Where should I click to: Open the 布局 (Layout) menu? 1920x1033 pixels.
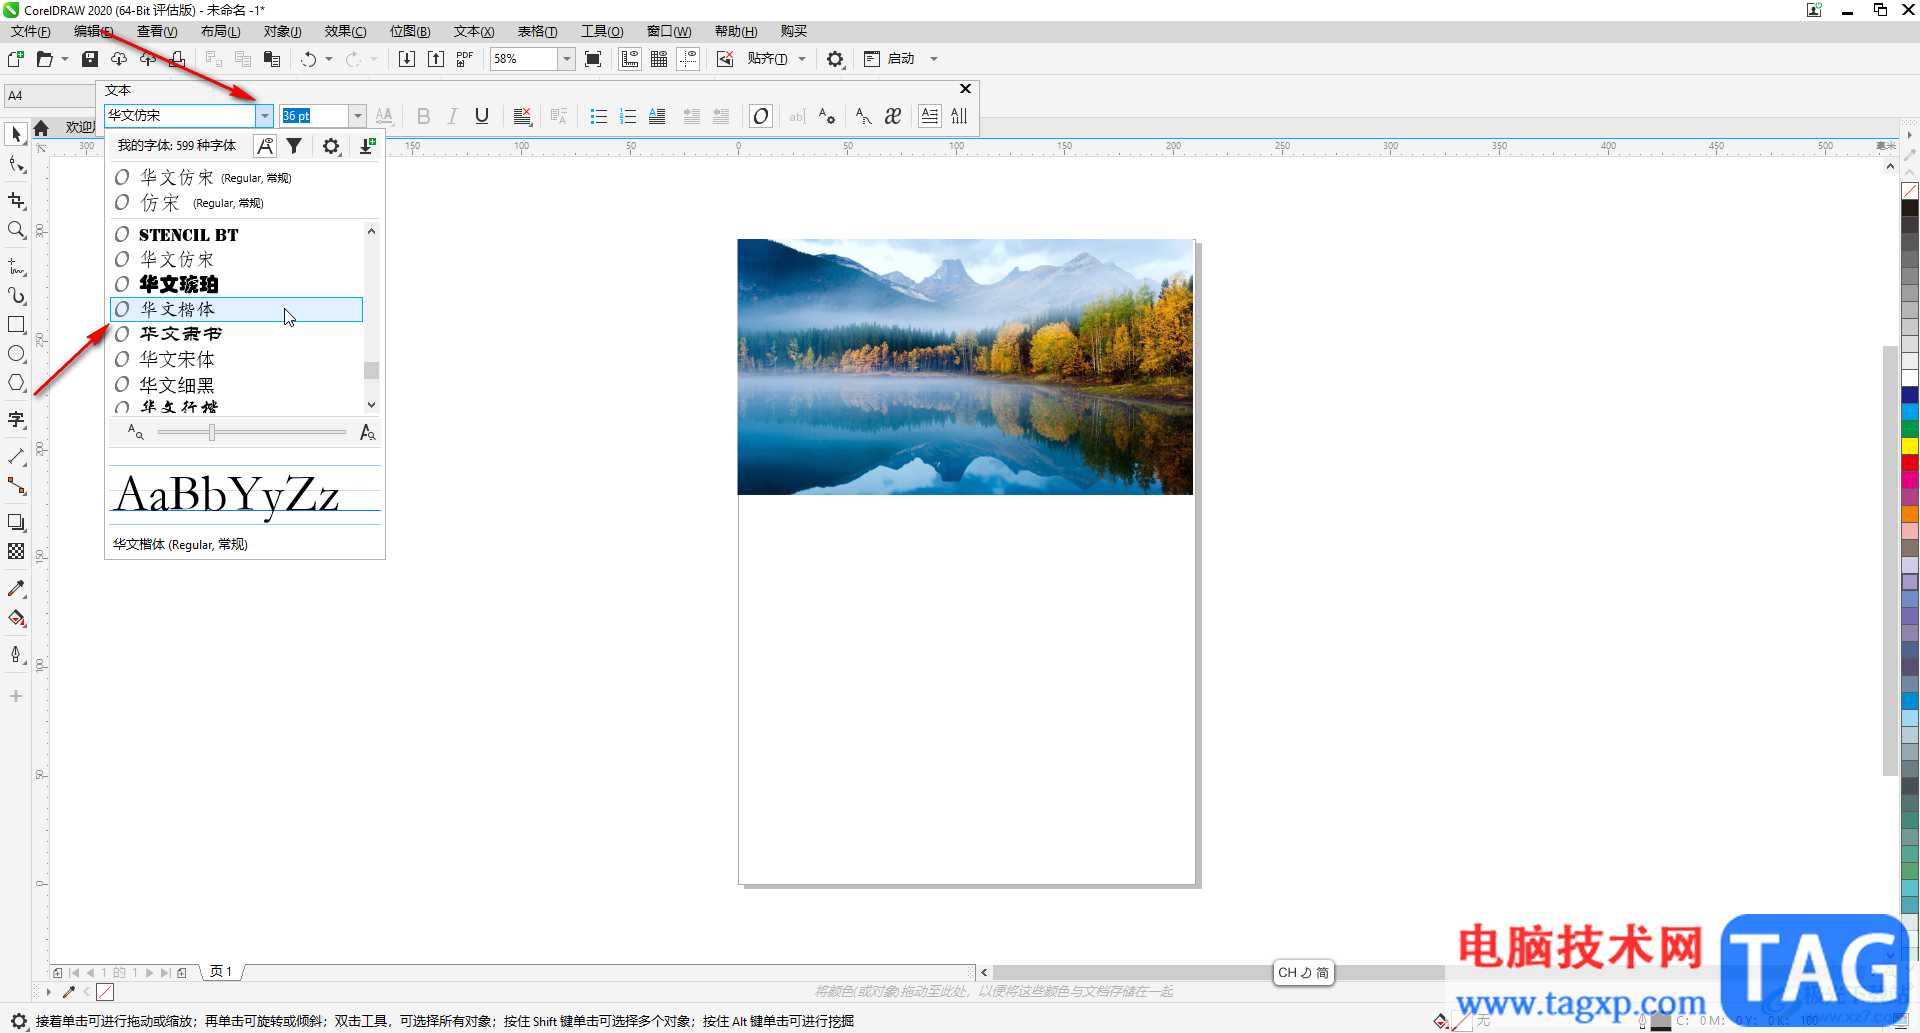pos(220,31)
